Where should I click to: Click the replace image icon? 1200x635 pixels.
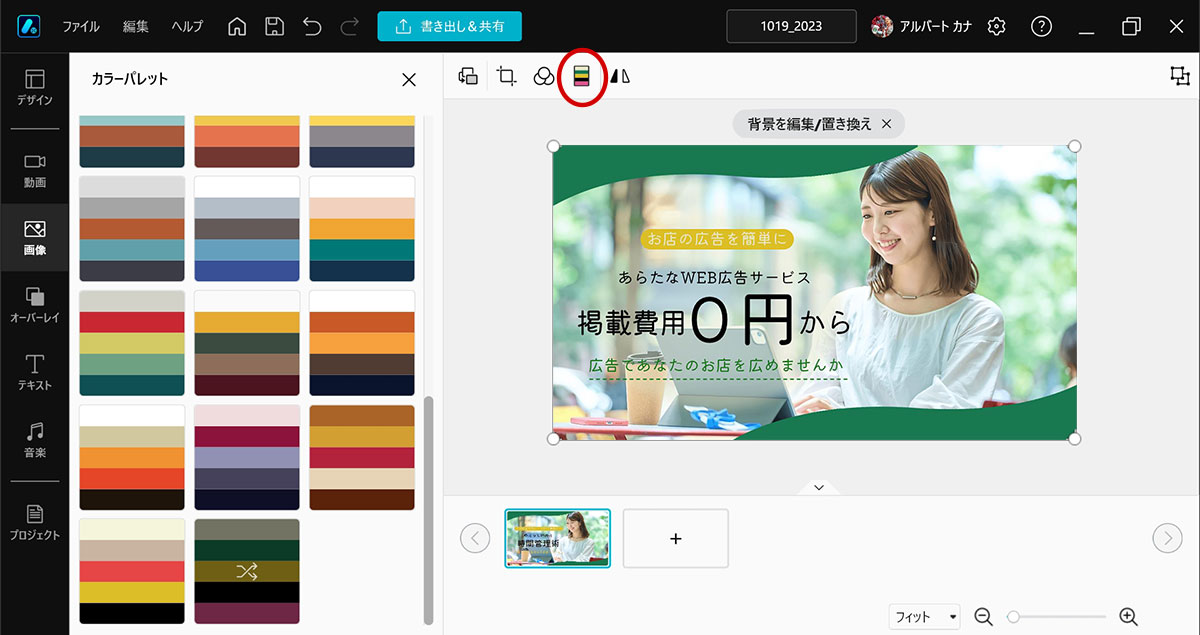point(468,76)
